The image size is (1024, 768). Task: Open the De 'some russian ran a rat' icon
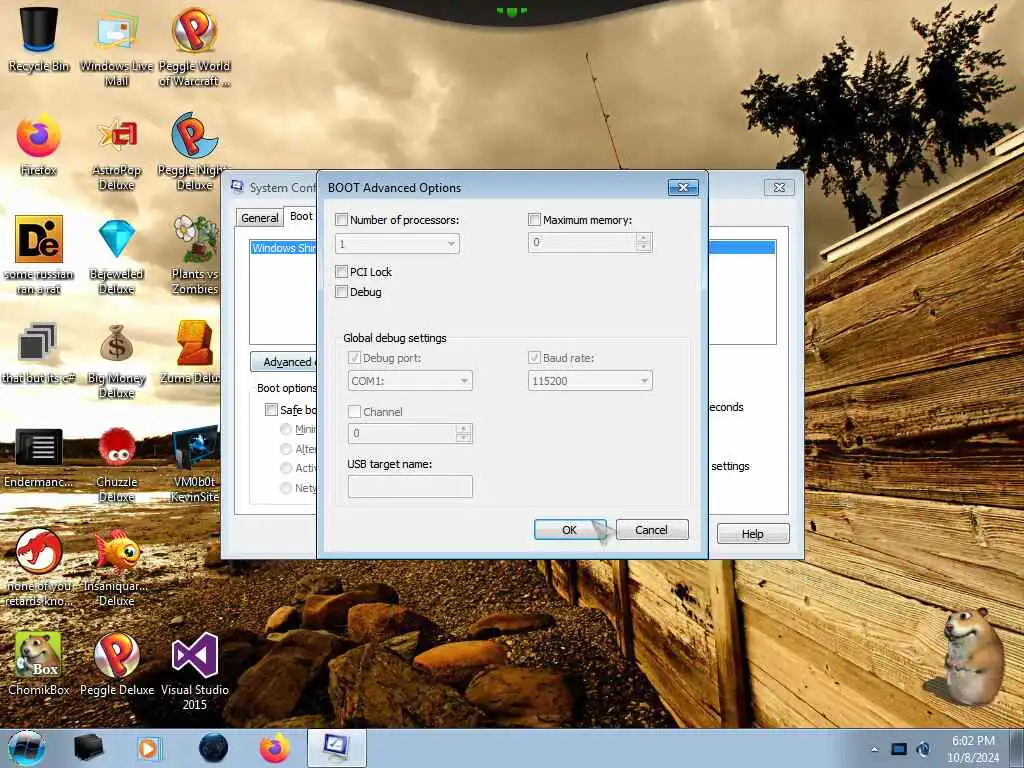pos(39,255)
